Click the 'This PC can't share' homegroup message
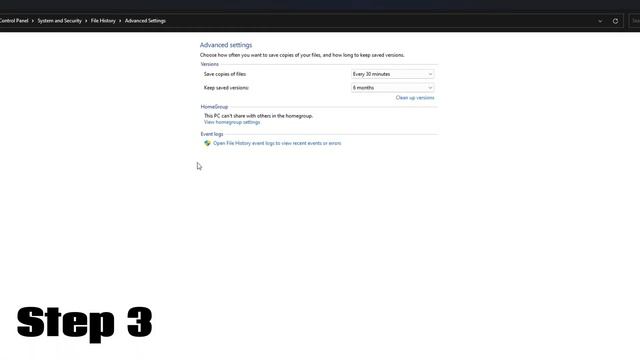Viewport: 640px width, 360px height. click(258, 116)
